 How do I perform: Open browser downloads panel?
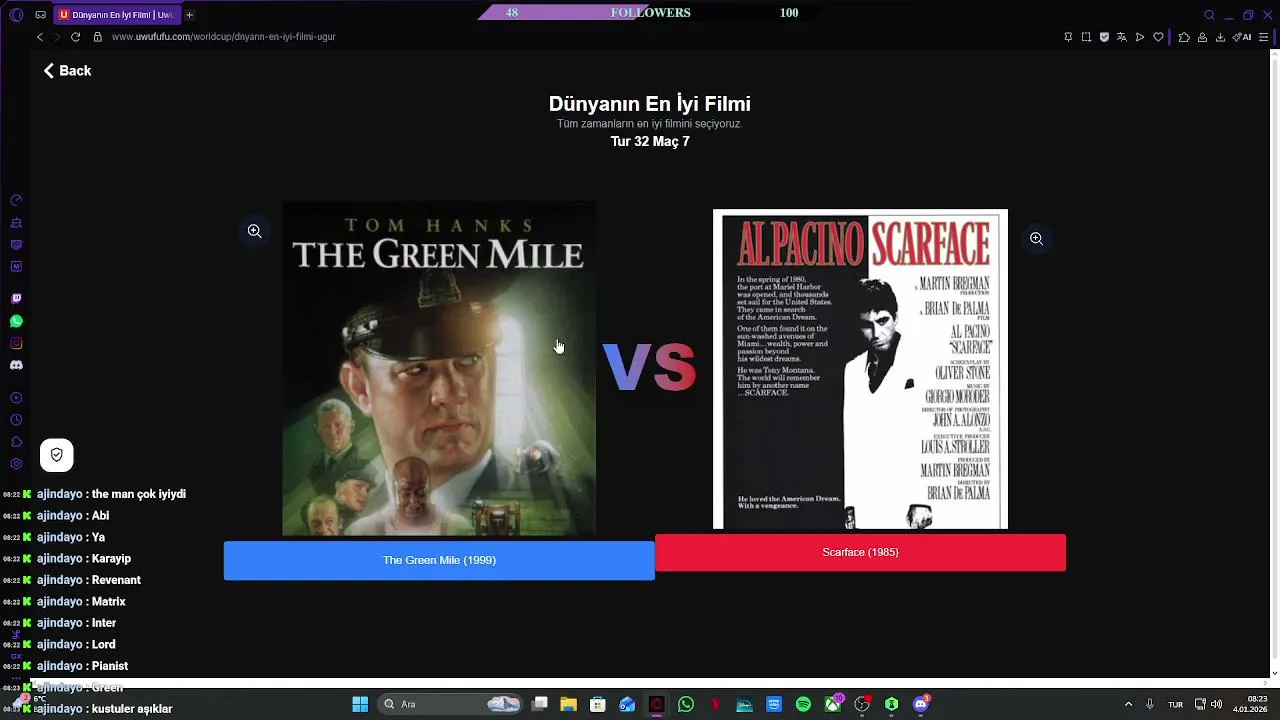pos(1220,37)
